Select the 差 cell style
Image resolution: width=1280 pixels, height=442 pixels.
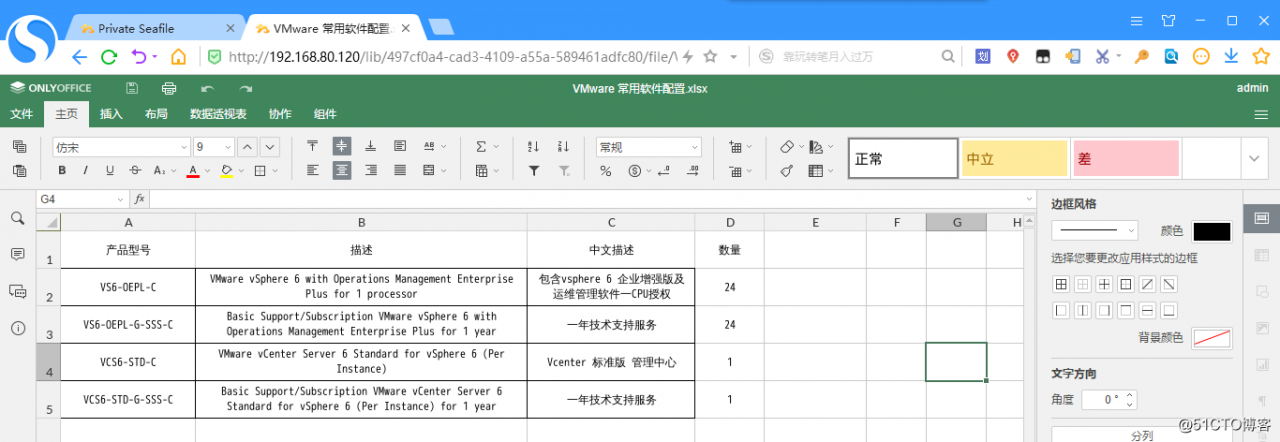[x=1125, y=158]
